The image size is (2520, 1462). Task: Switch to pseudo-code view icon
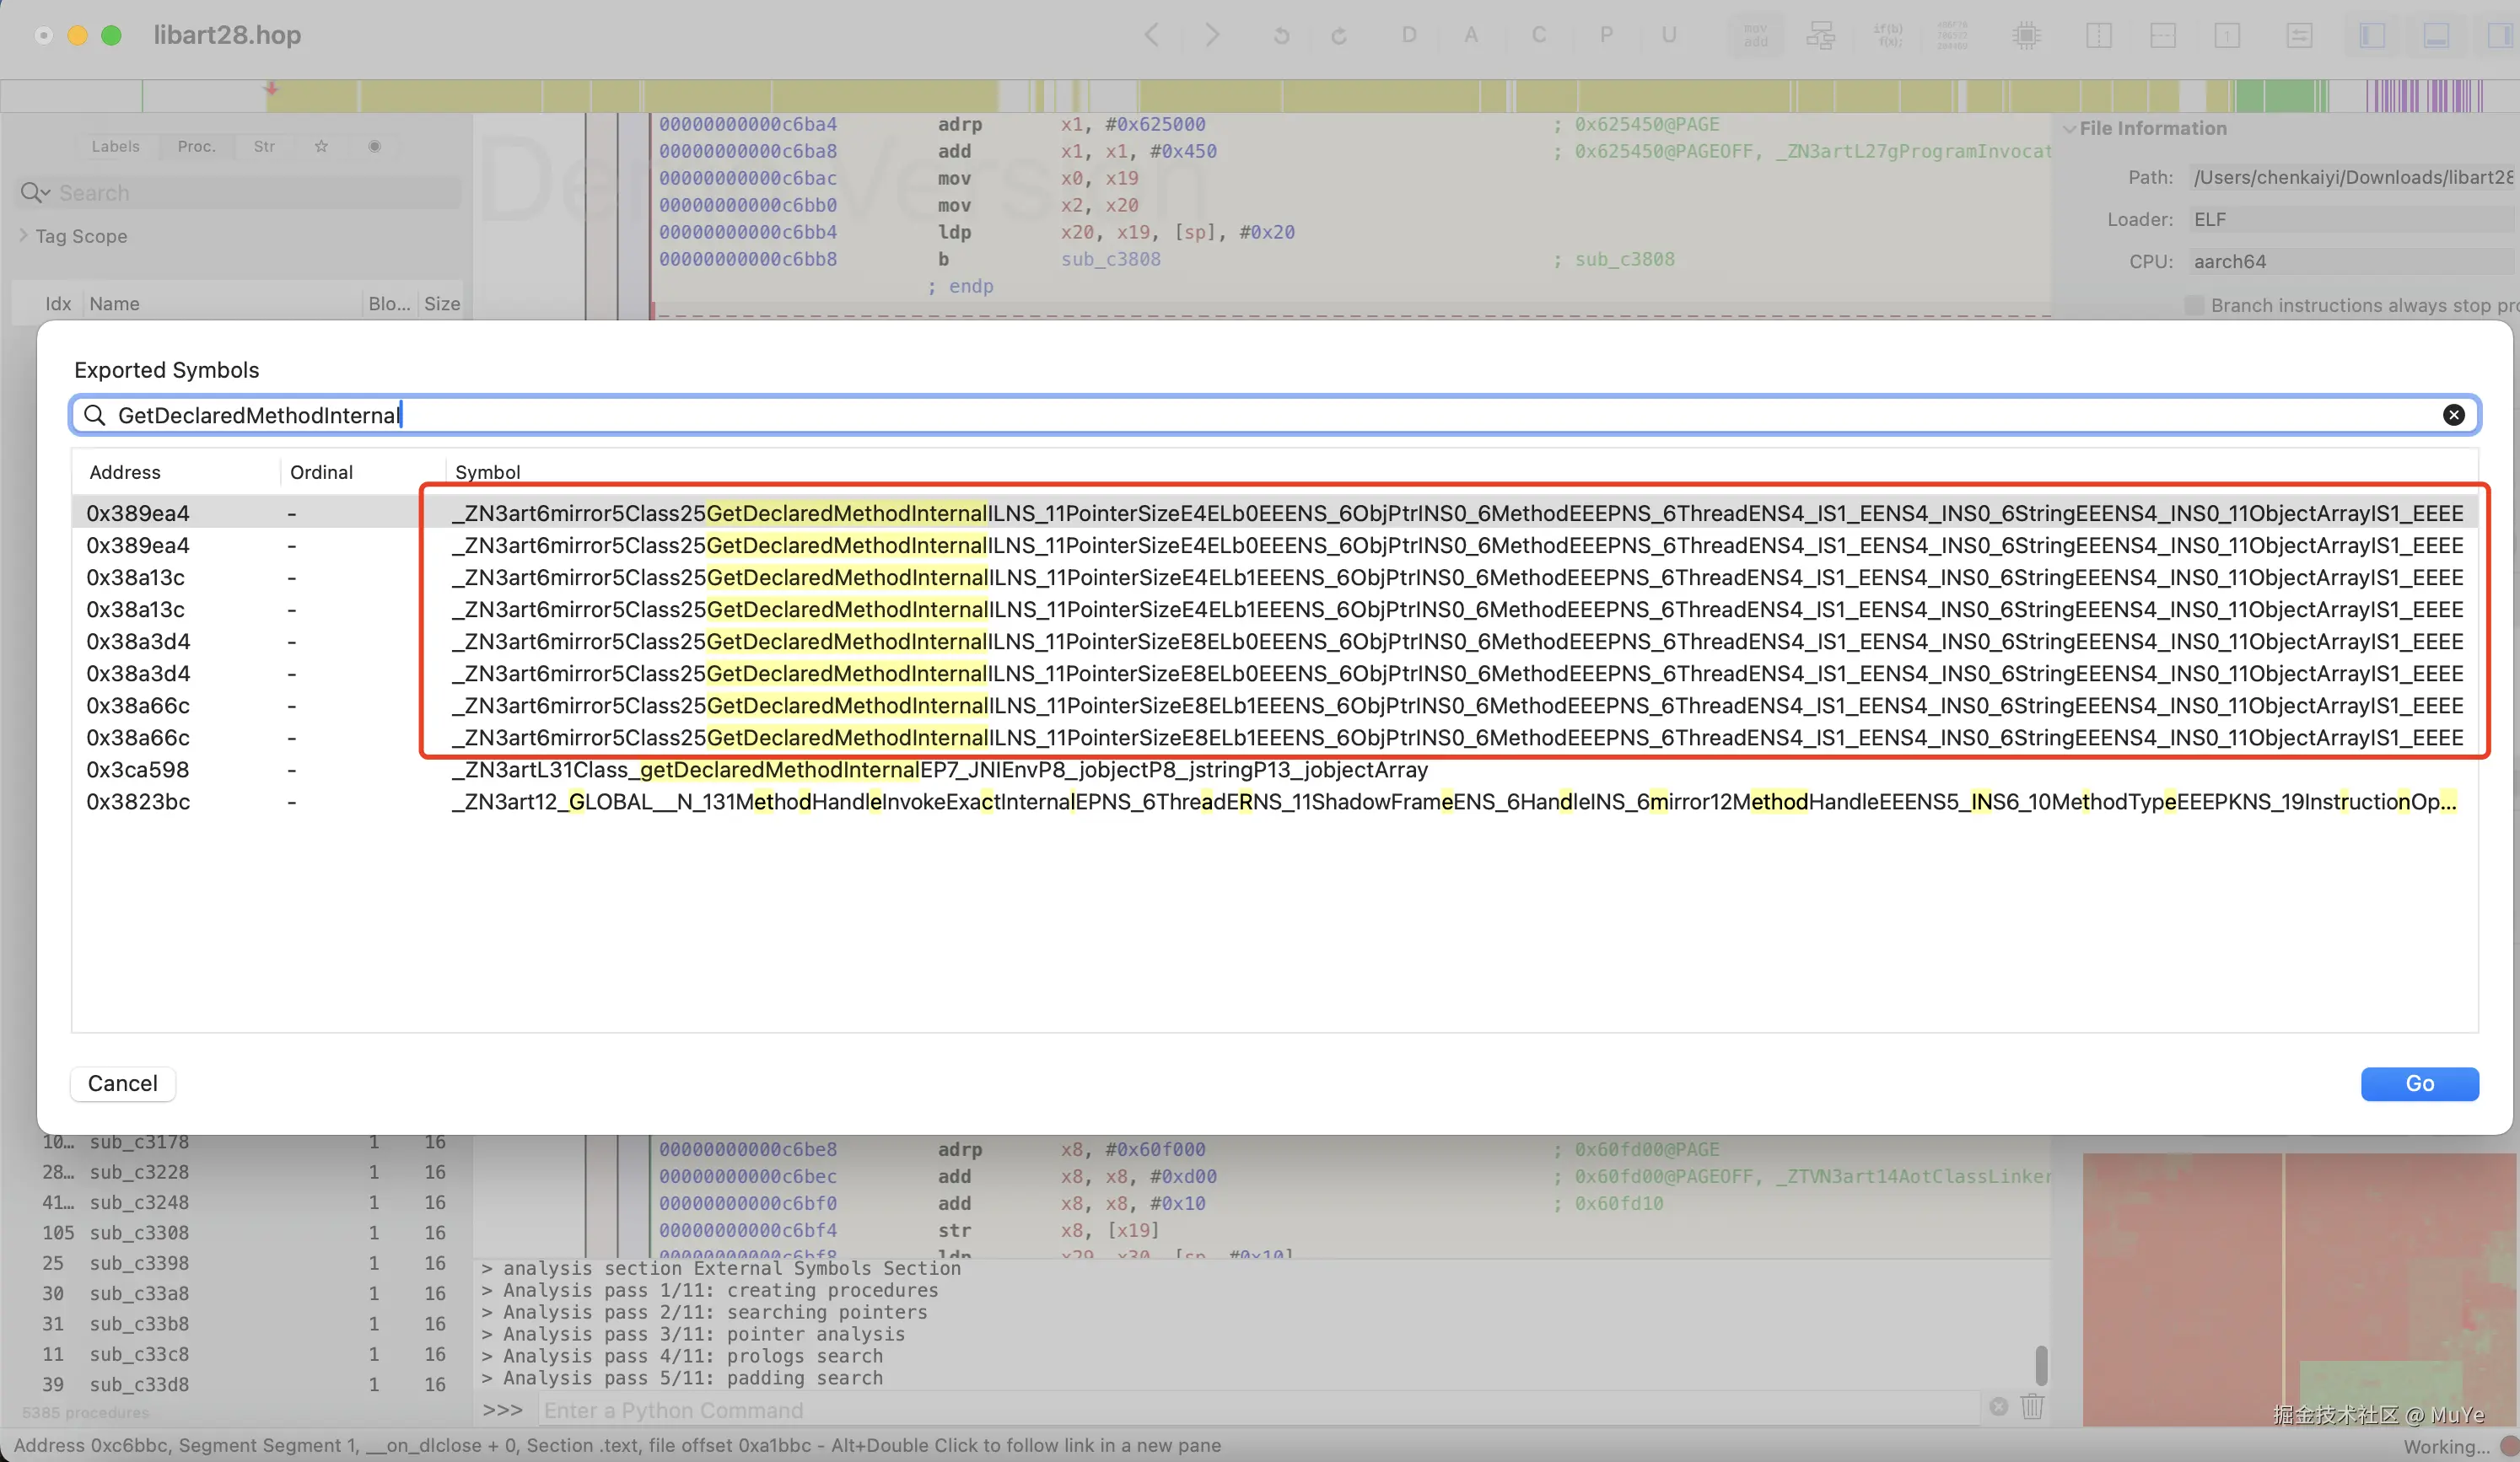click(x=1888, y=36)
